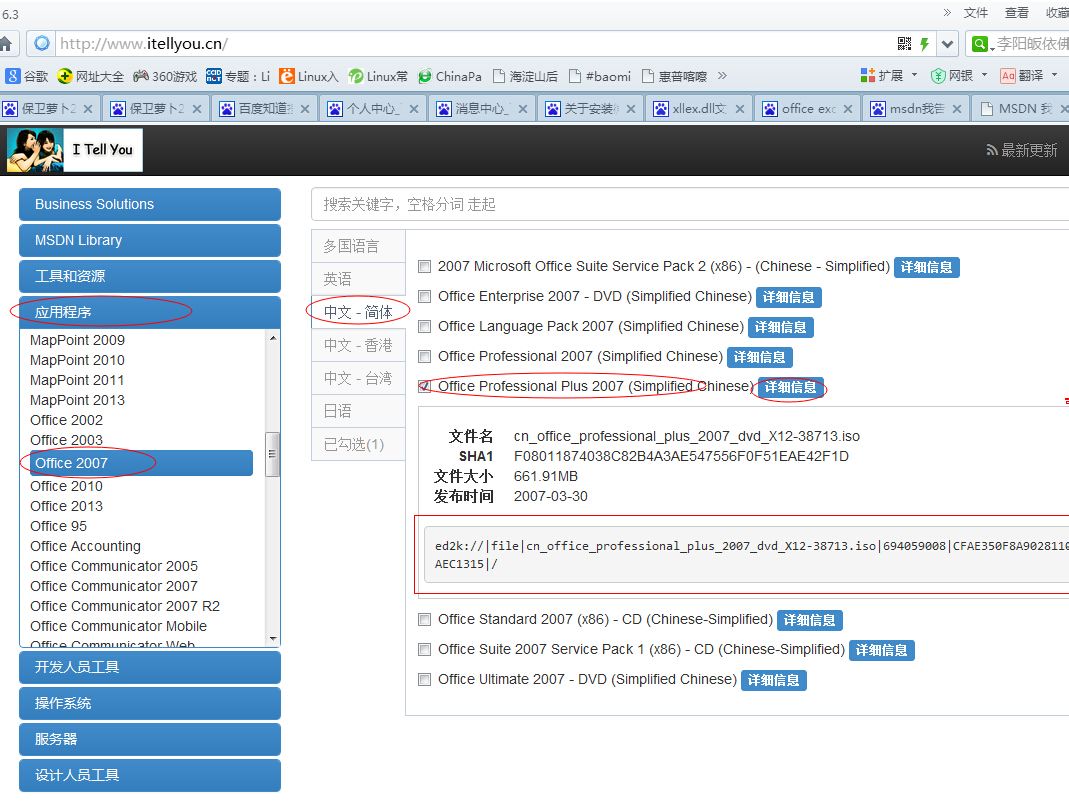Check Office Suite 2007 Service Pack 1 checkbox

tap(424, 650)
